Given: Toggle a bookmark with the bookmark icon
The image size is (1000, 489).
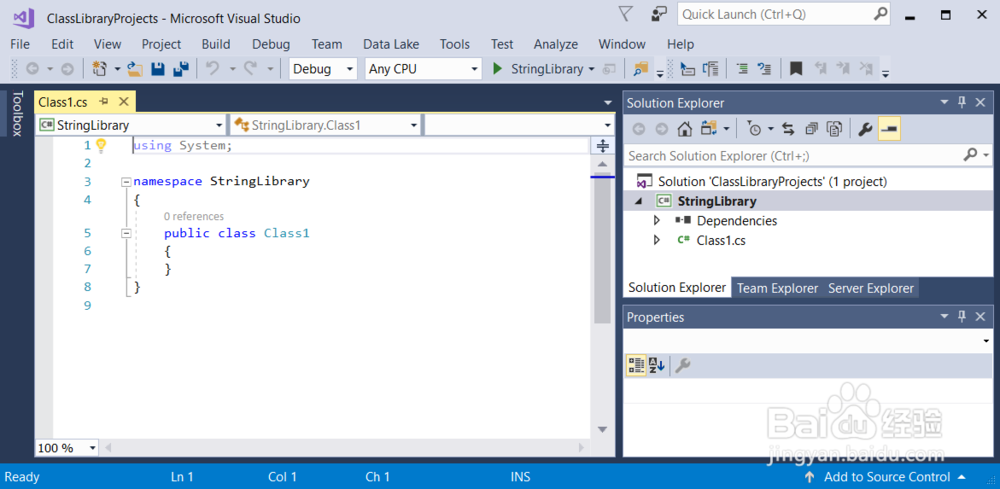Looking at the screenshot, I should coord(795,68).
